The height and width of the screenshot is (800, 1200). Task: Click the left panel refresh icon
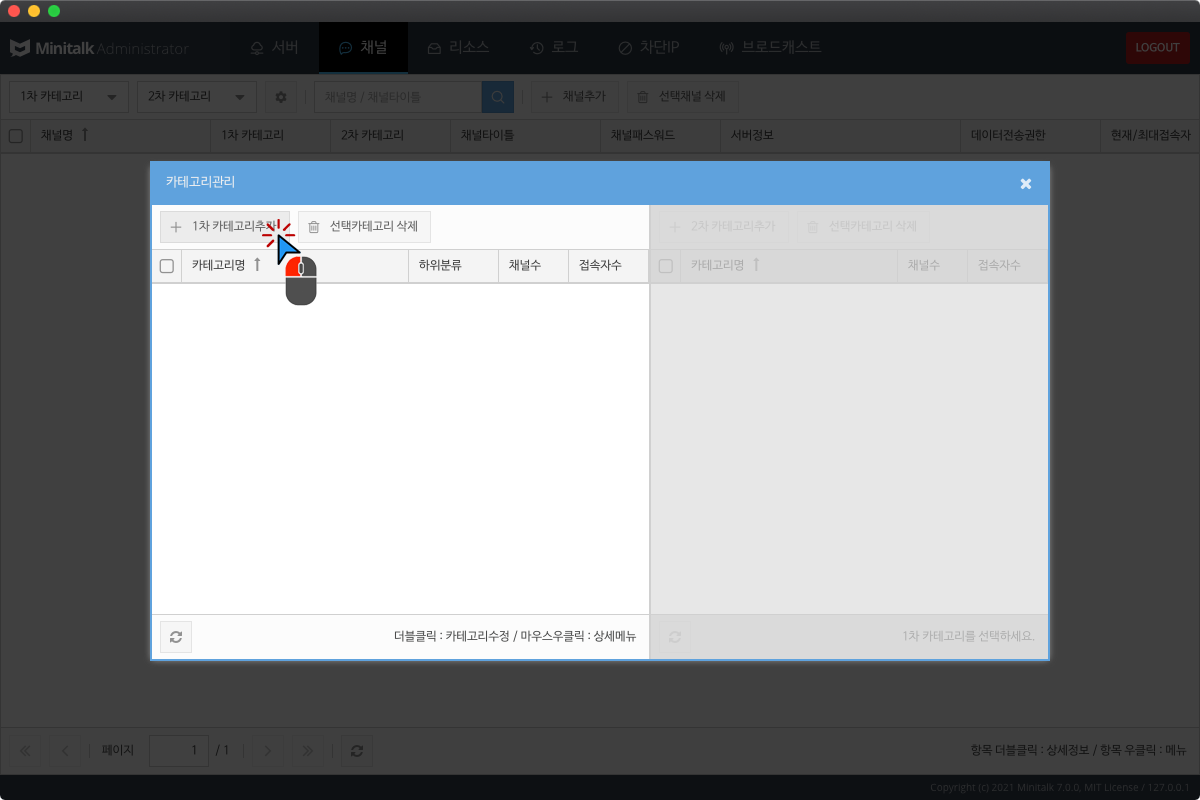click(x=176, y=637)
